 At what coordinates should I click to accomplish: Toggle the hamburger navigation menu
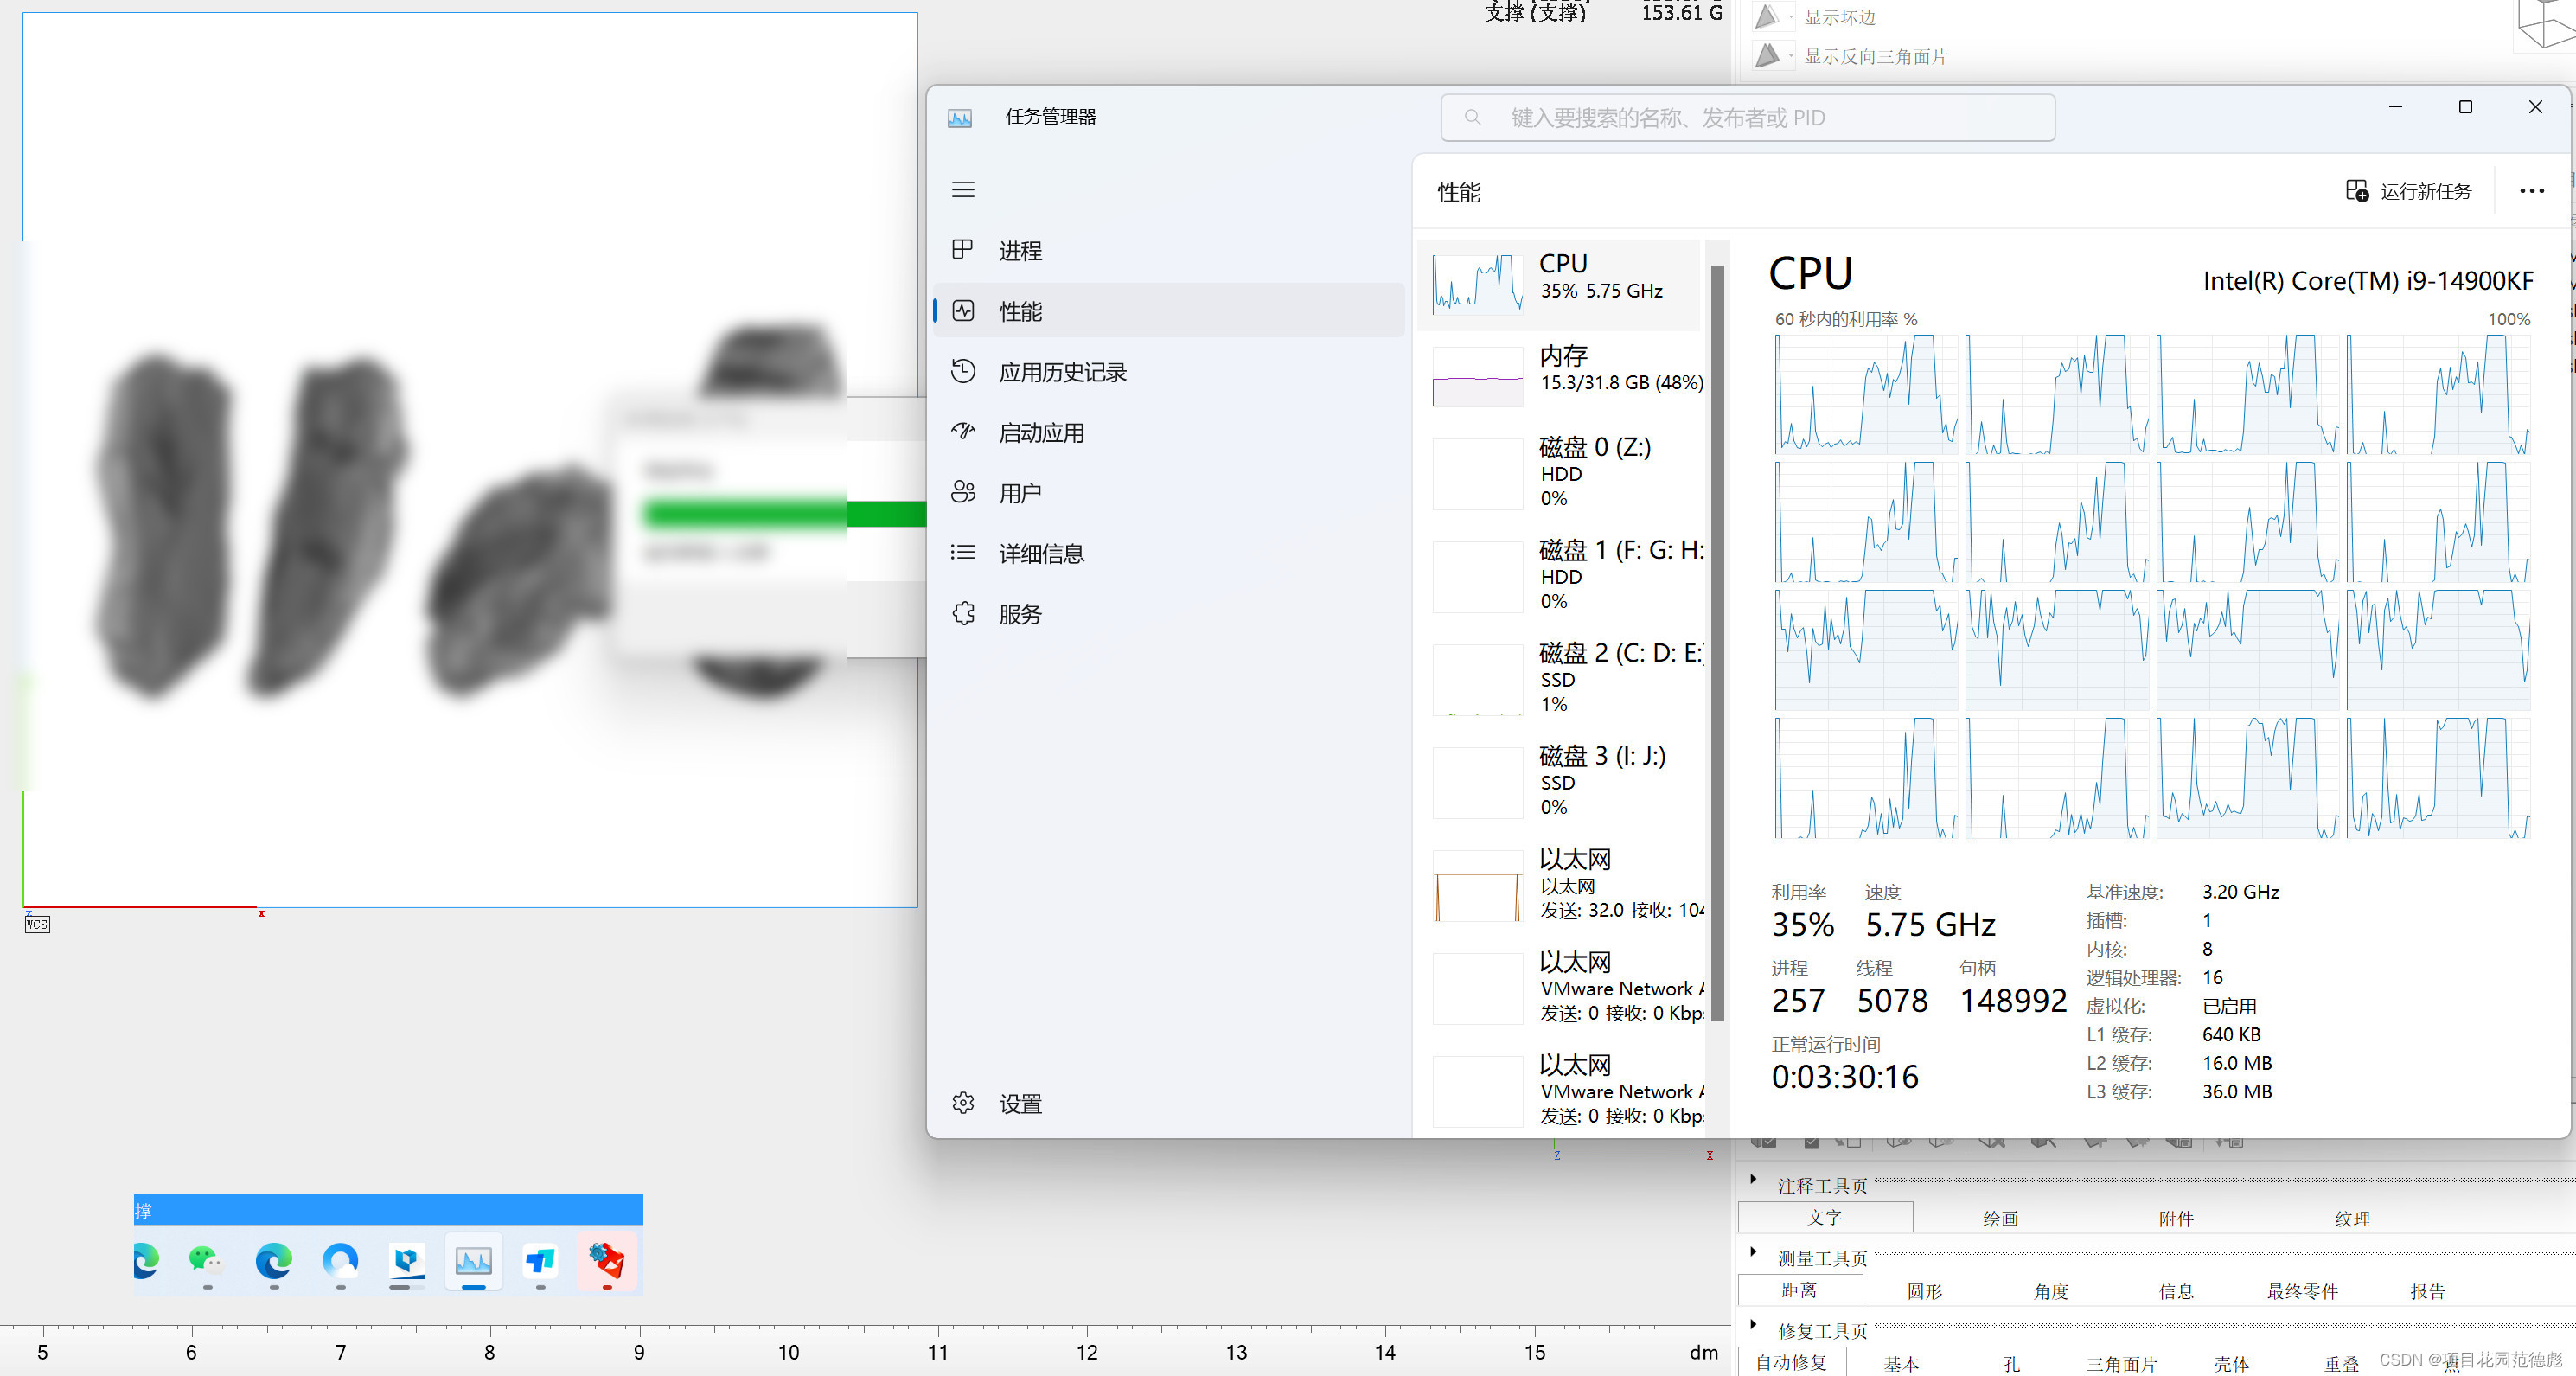tap(963, 190)
